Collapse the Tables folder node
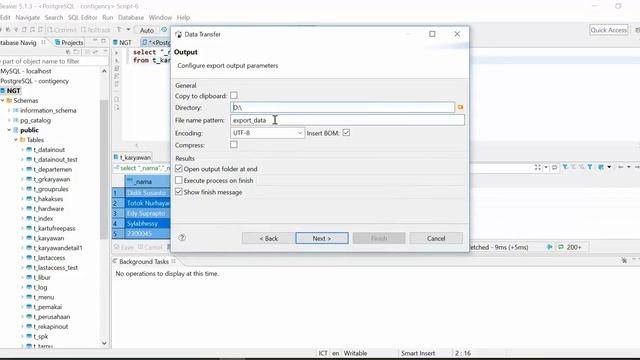The width and height of the screenshot is (640, 360). [16, 140]
